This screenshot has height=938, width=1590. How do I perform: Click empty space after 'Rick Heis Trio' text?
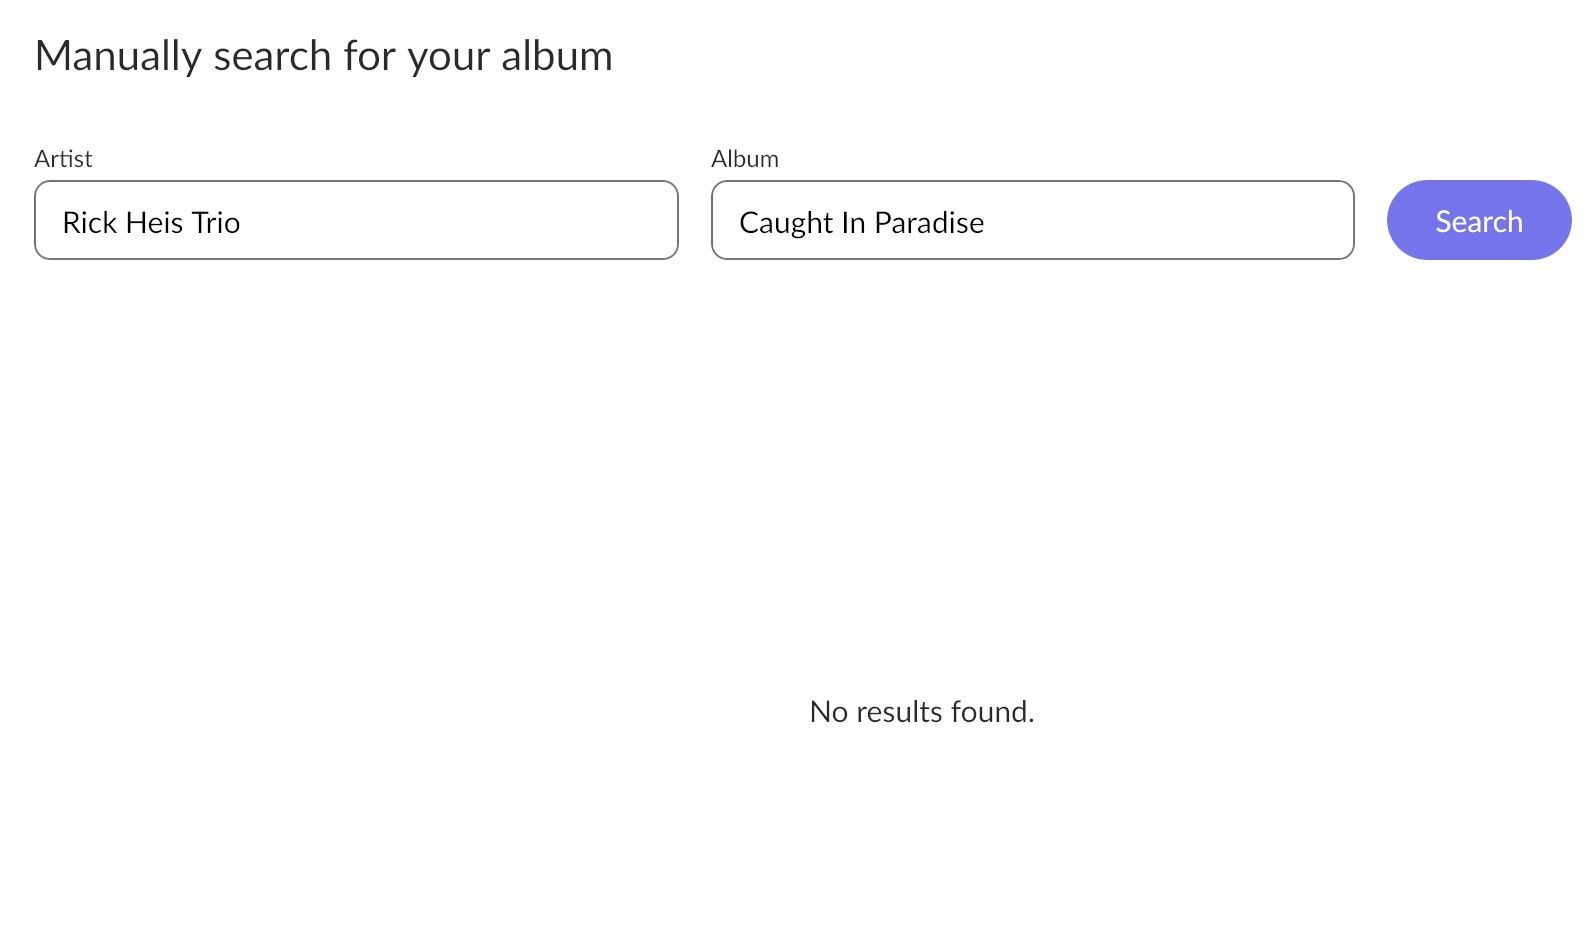(x=460, y=222)
